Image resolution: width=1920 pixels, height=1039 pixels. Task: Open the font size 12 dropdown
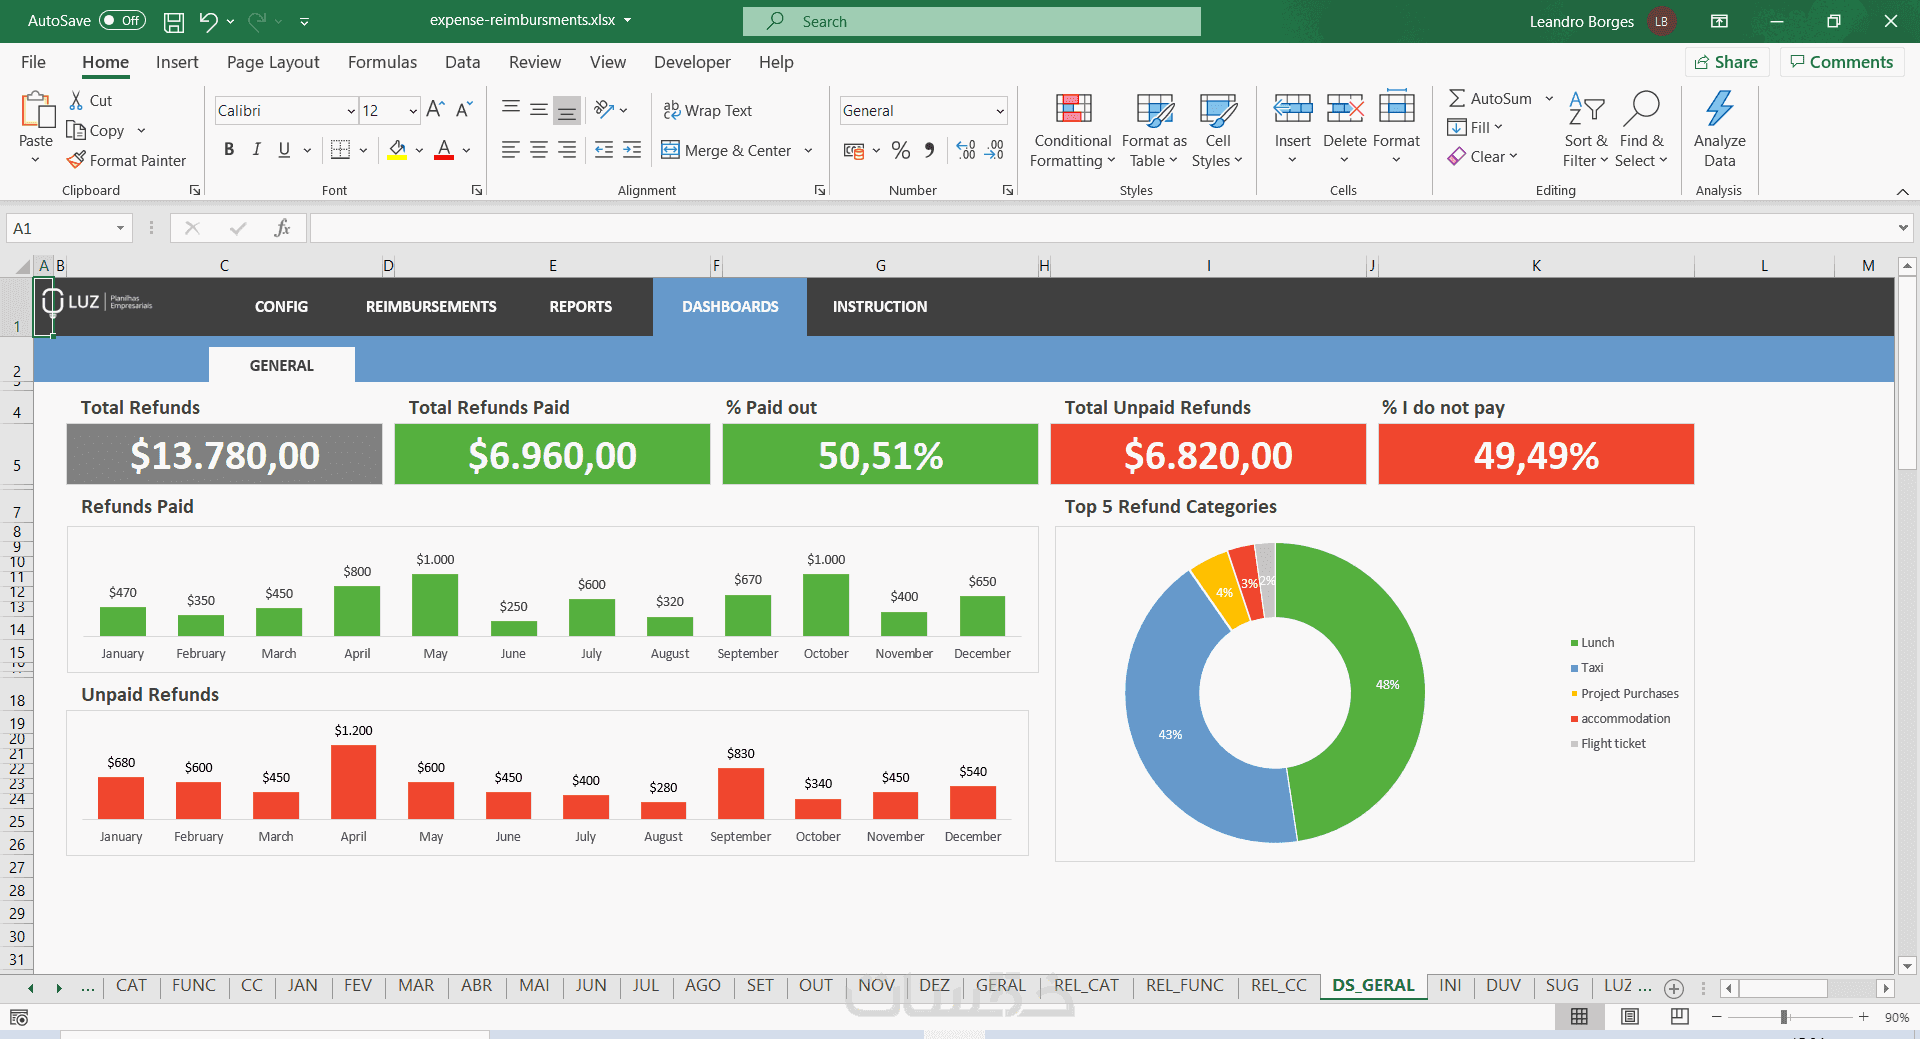point(413,111)
